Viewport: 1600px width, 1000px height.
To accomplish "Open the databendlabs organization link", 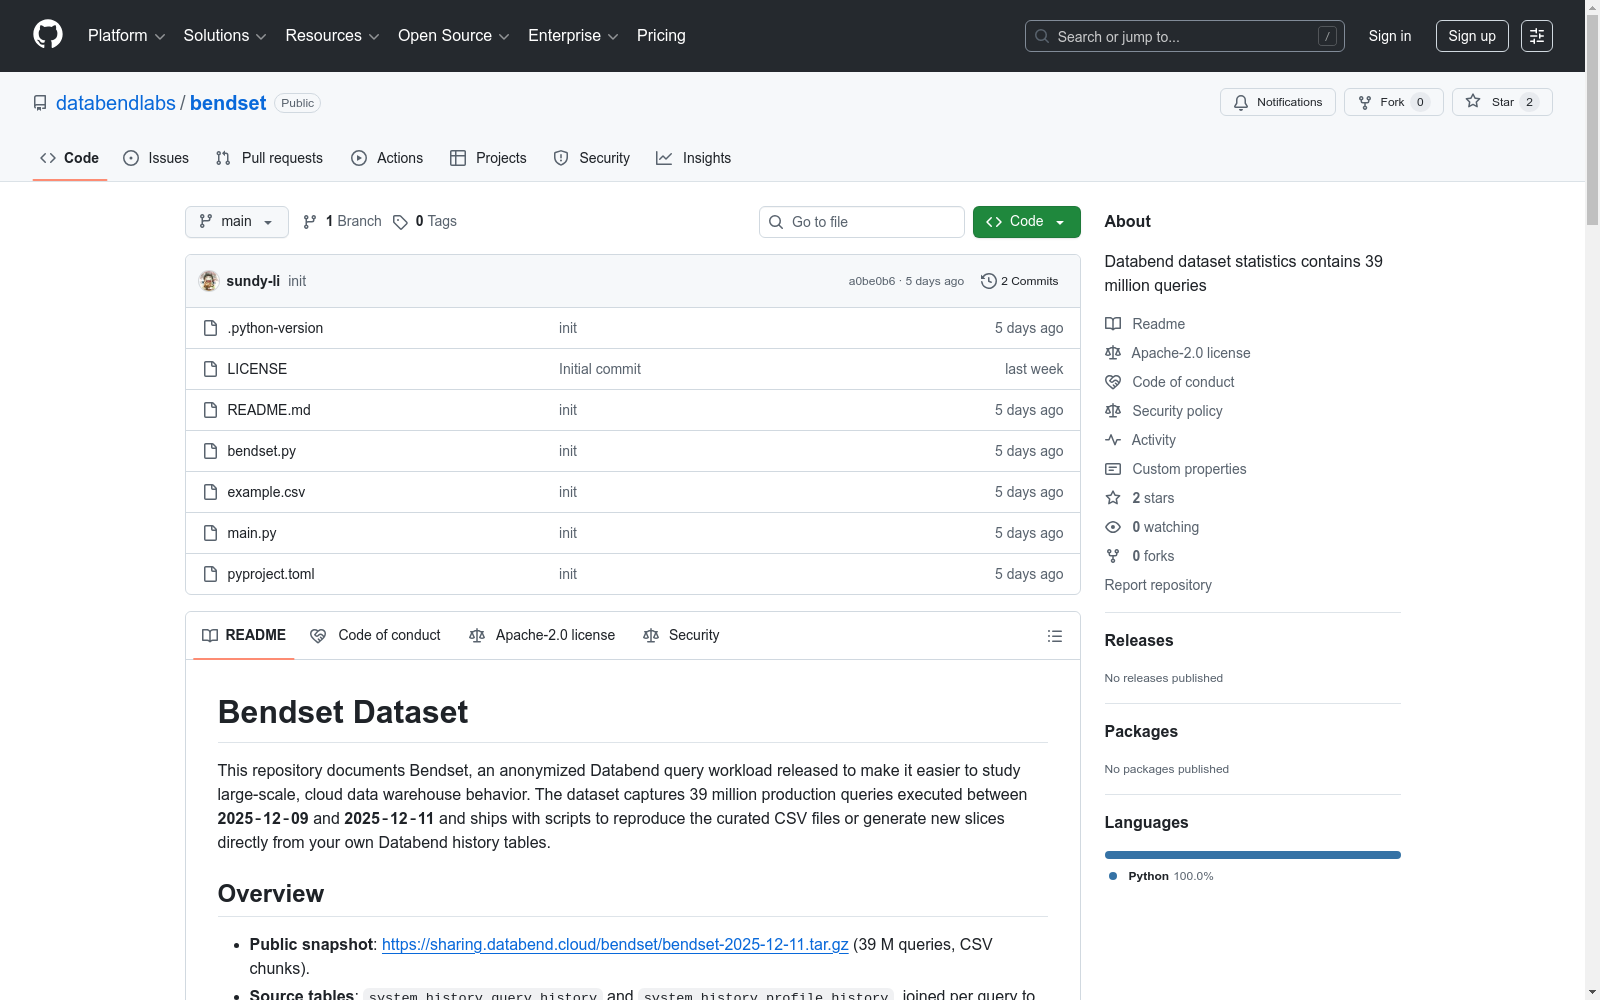I will coord(116,103).
